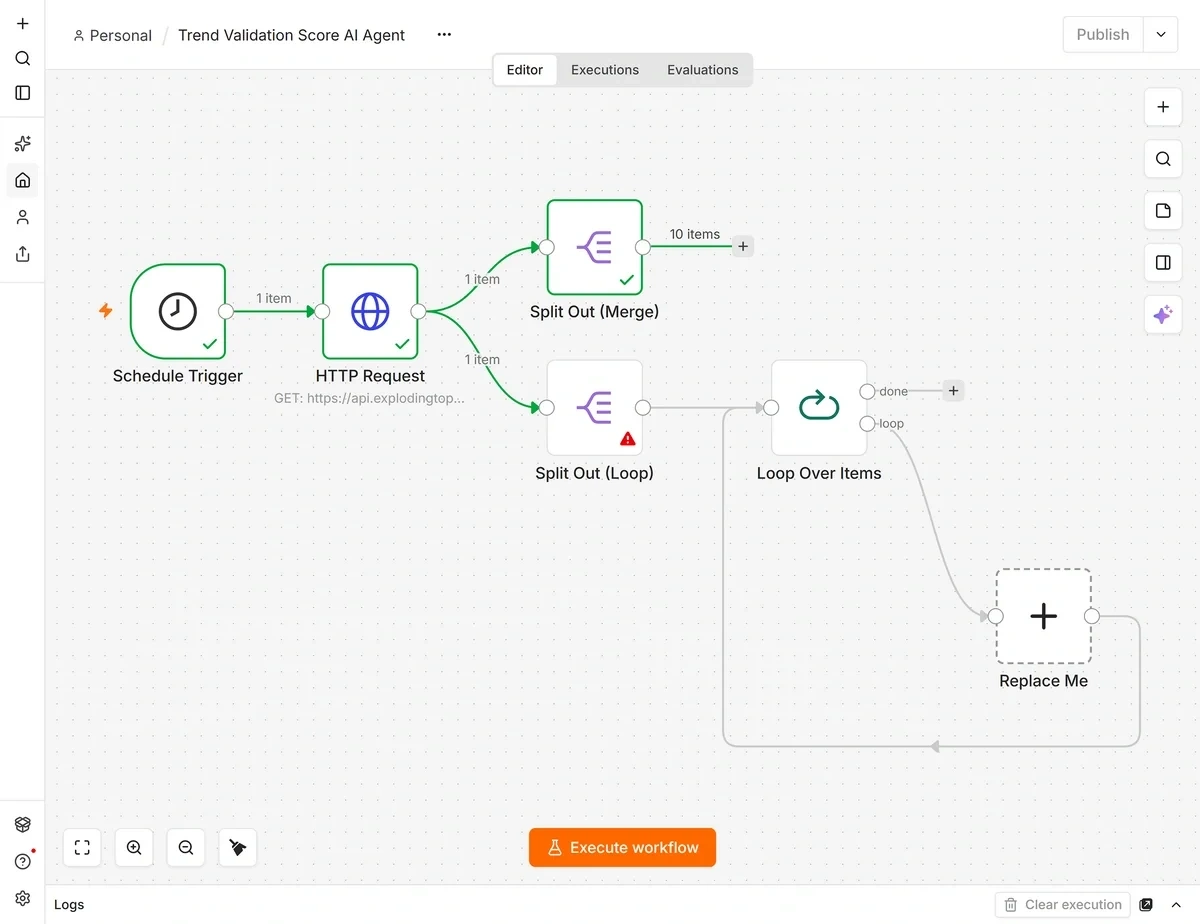Click the add node plus button on canvas right
The image size is (1200, 924).
1163,107
